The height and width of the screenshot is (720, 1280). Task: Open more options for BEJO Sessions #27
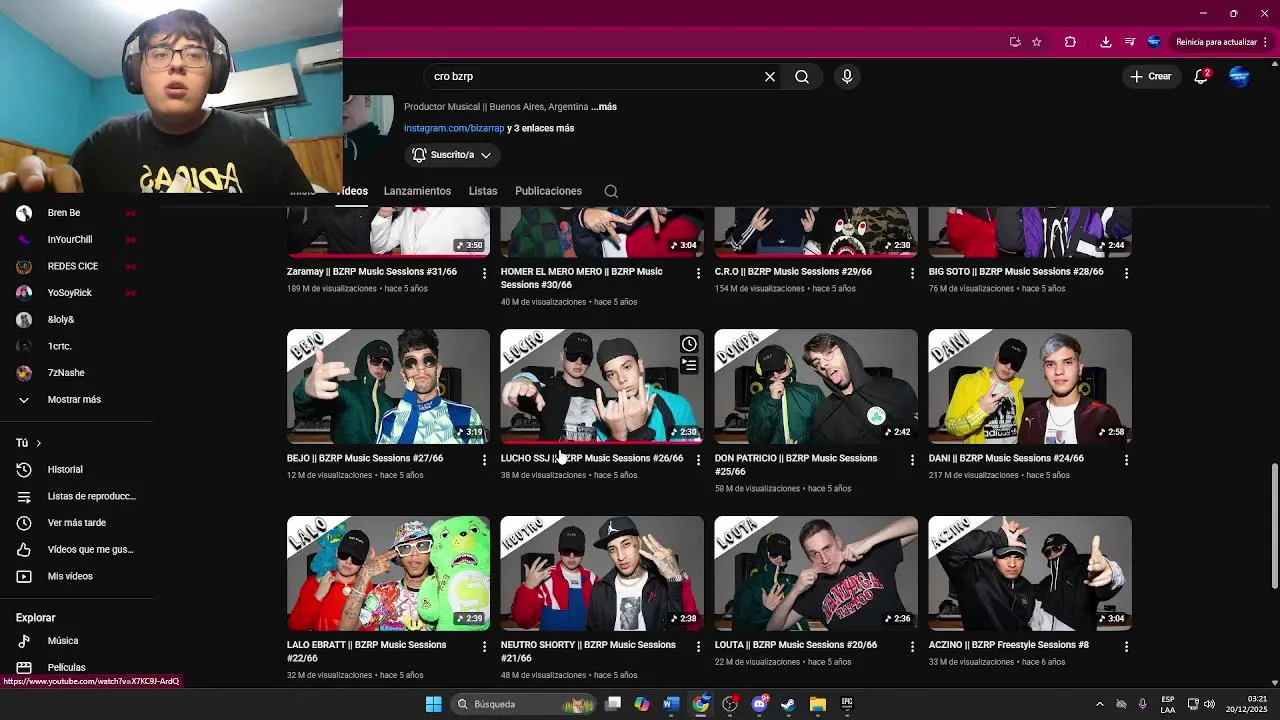coord(485,460)
